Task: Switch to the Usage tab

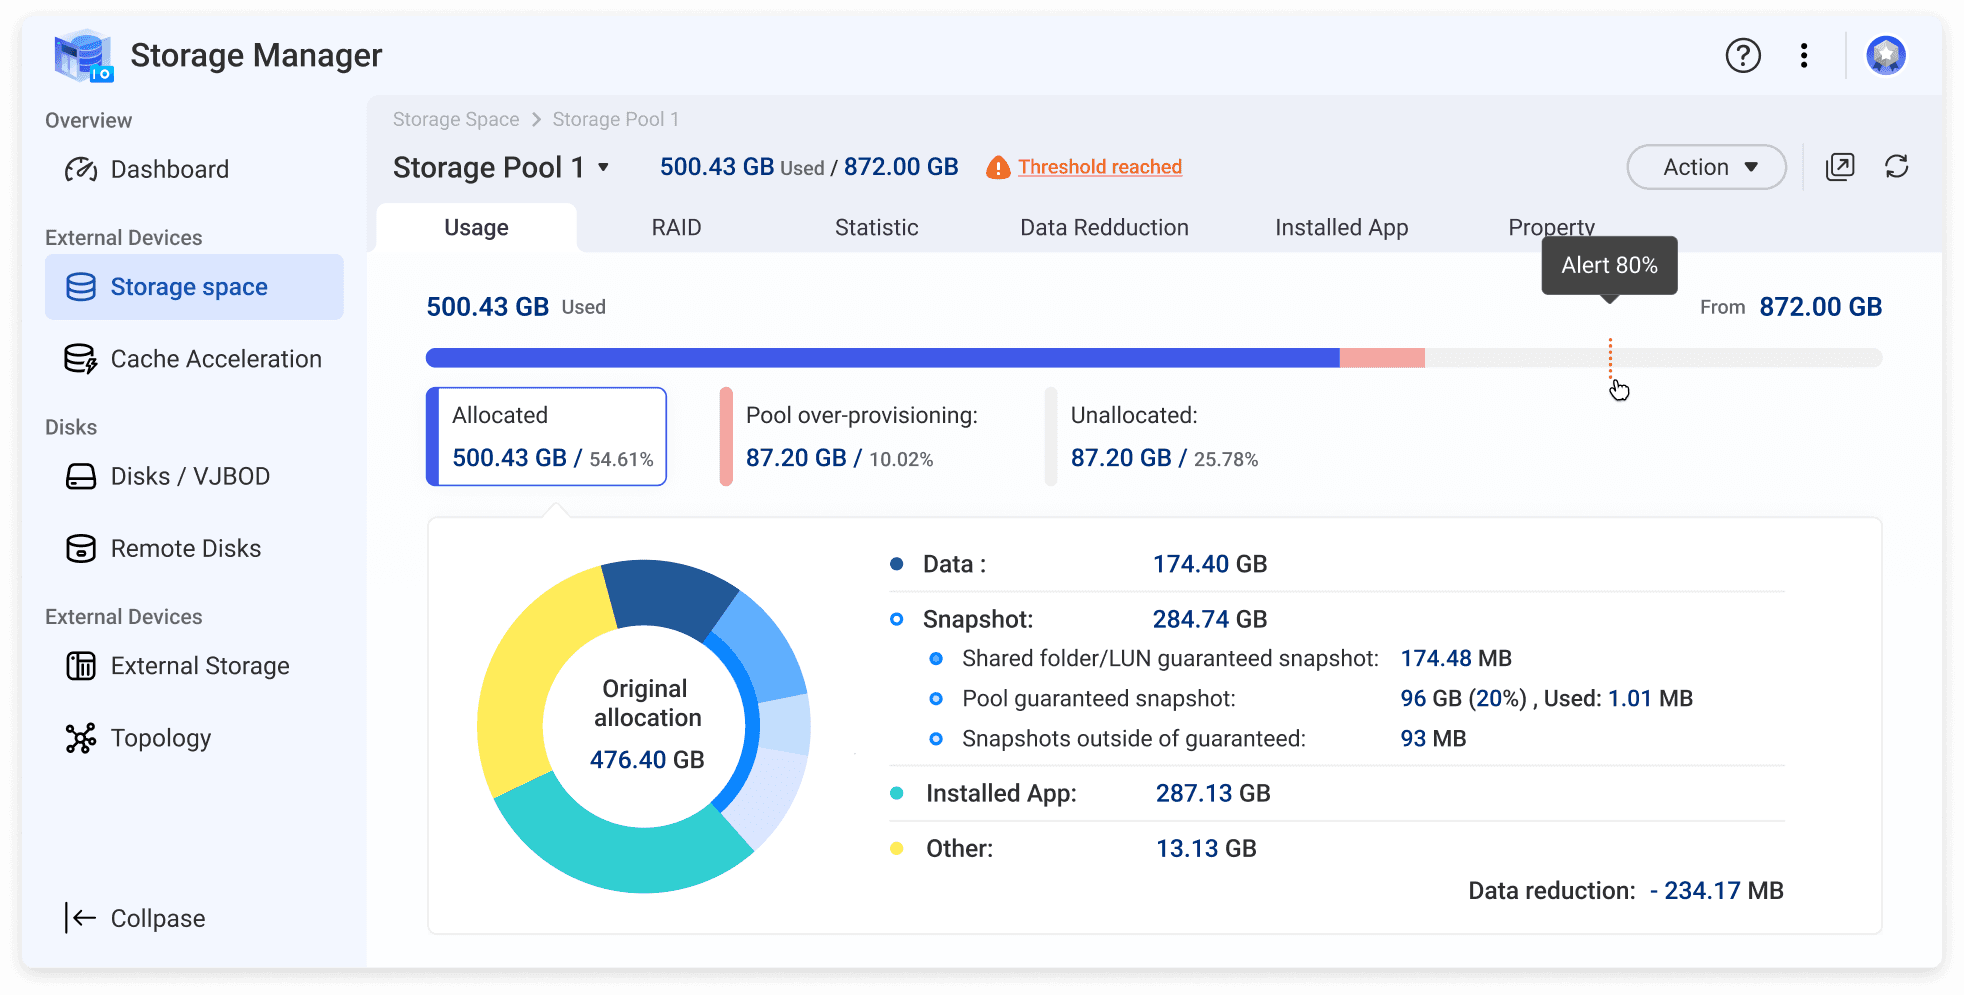Action: [x=476, y=227]
